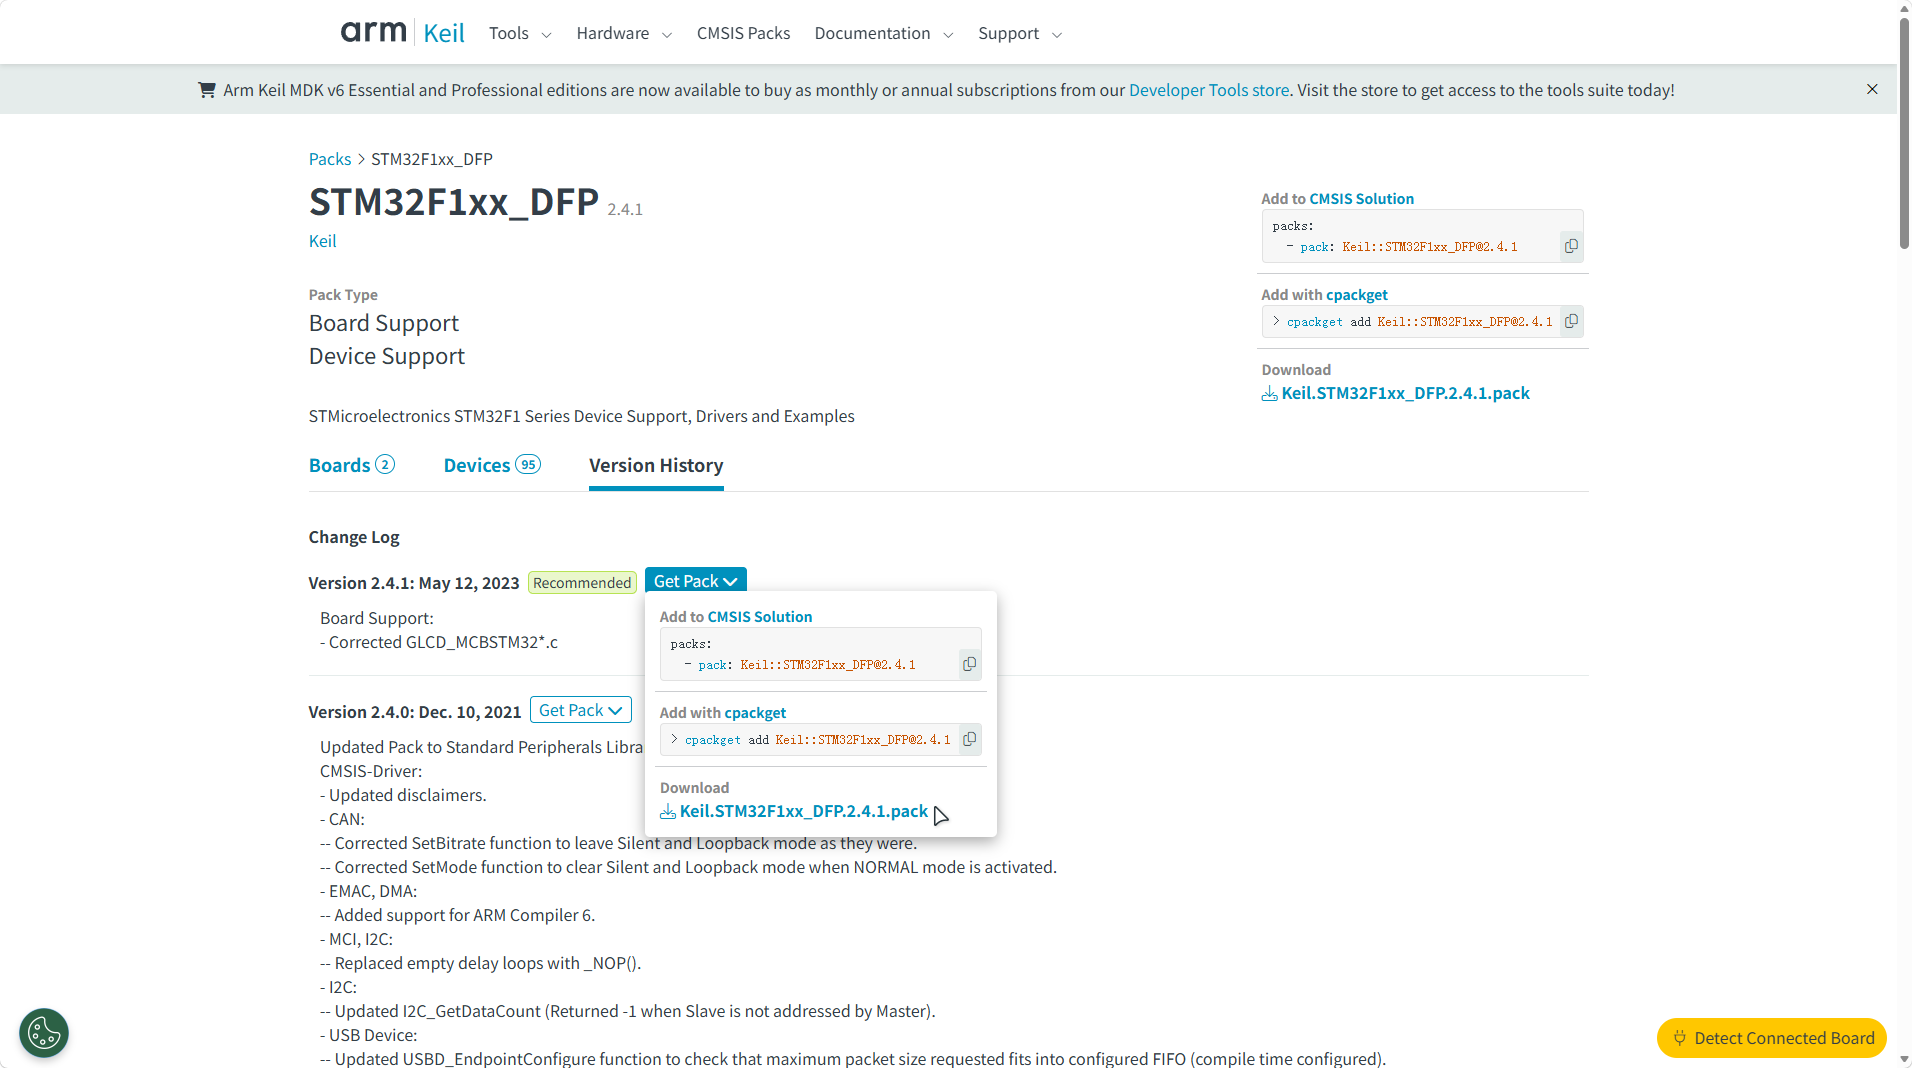Copy the cpackget command in right sidebar

pyautogui.click(x=1571, y=321)
